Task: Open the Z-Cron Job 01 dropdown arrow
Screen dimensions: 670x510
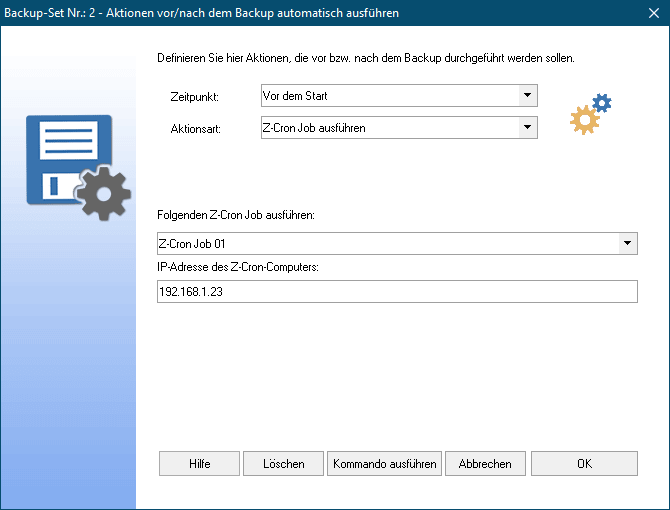Action: [627, 243]
